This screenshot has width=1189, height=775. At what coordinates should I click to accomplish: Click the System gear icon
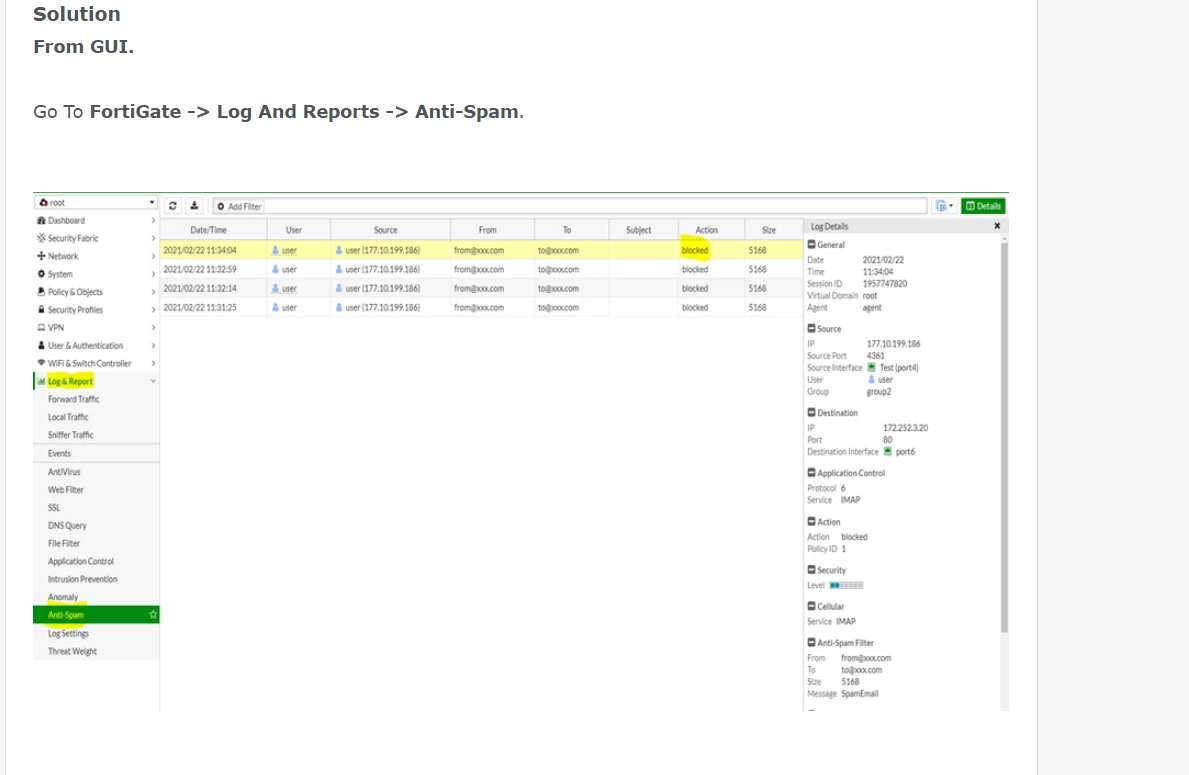pyautogui.click(x=41, y=274)
